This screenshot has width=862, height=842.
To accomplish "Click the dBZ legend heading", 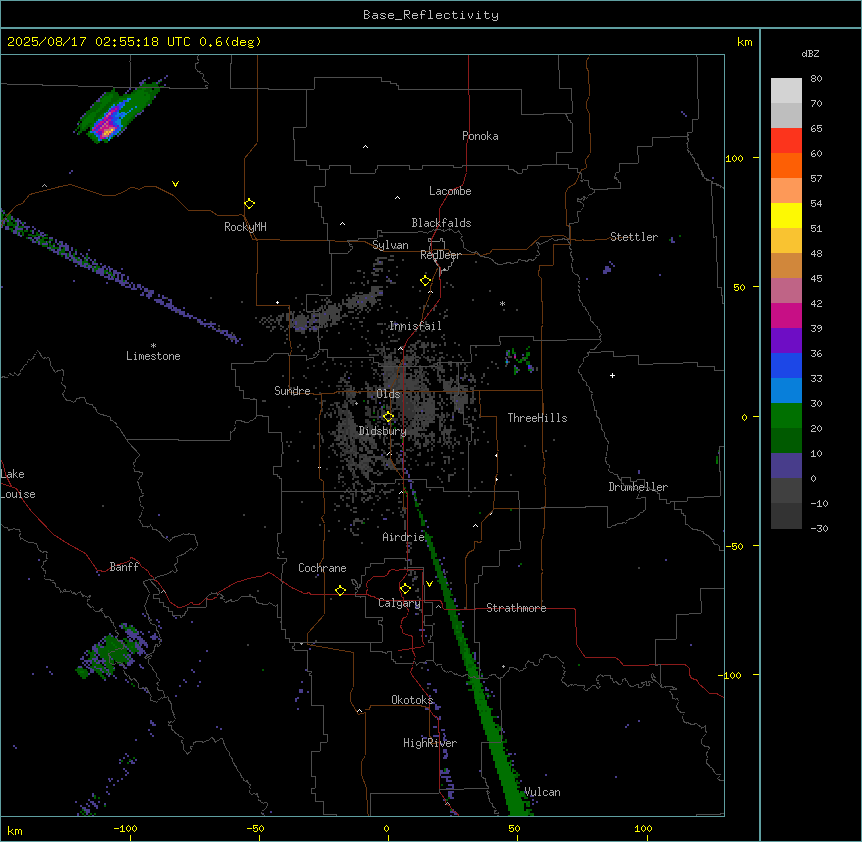I will [810, 53].
